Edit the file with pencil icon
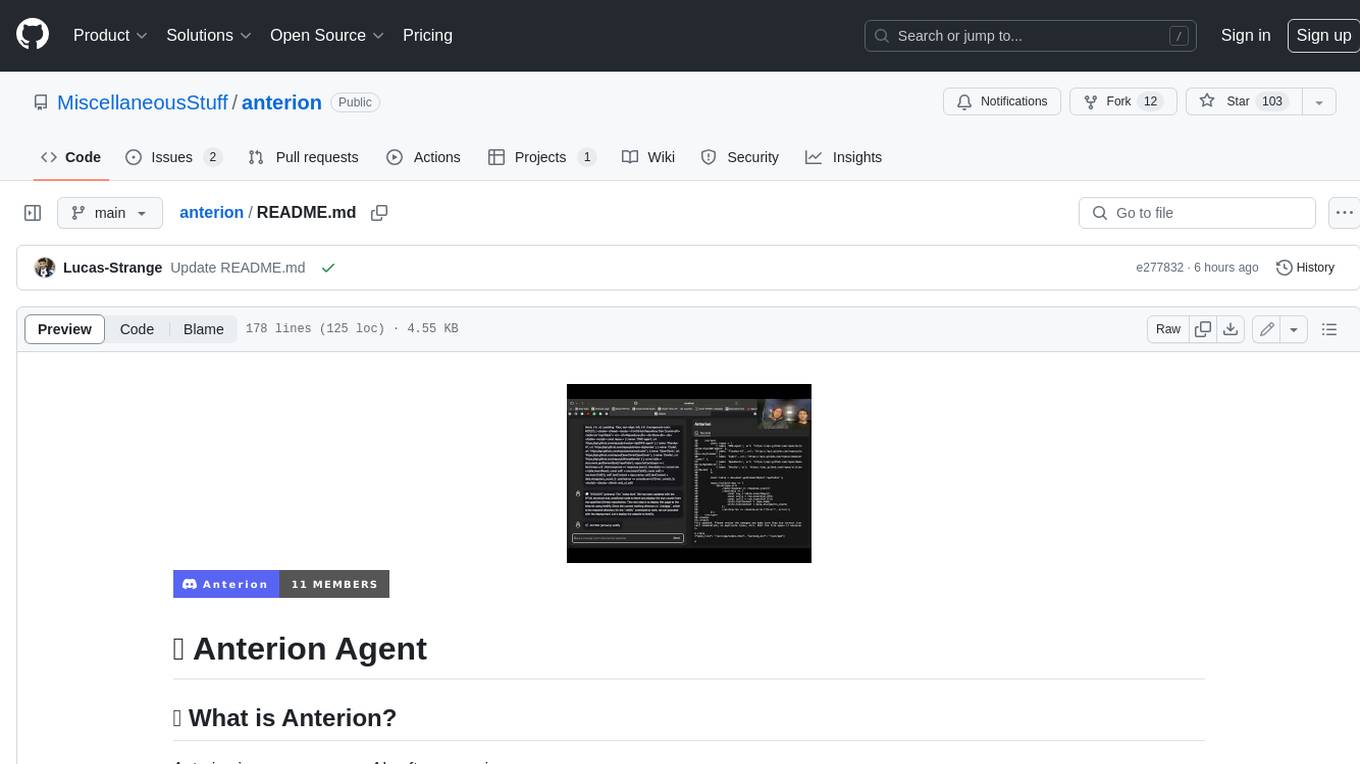 [x=1266, y=329]
